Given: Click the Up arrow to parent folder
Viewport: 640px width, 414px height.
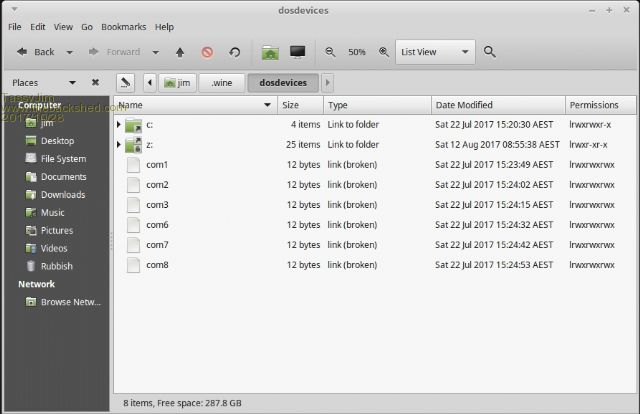Looking at the screenshot, I should pyautogui.click(x=180, y=52).
